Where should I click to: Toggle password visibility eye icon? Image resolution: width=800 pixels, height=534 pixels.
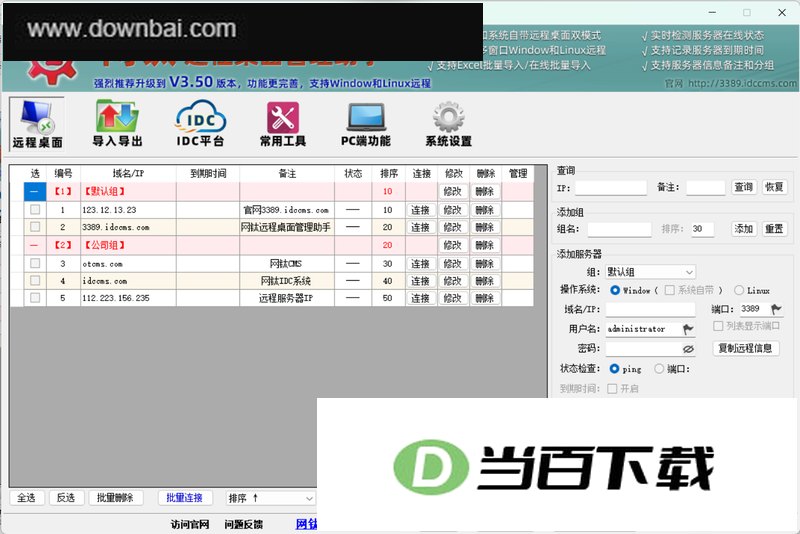coord(688,349)
